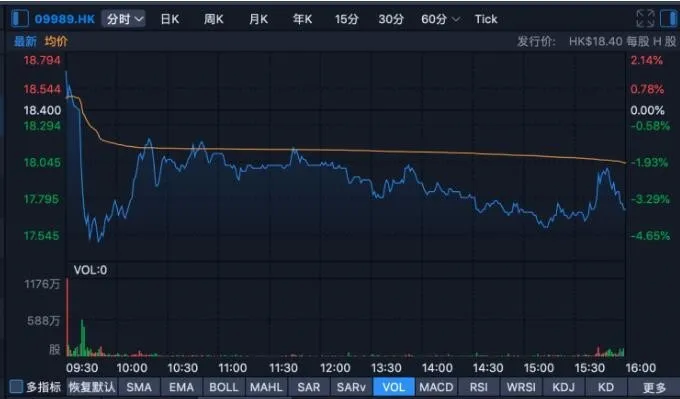Switch to the 周K tab
The height and width of the screenshot is (399, 680).
coord(214,19)
